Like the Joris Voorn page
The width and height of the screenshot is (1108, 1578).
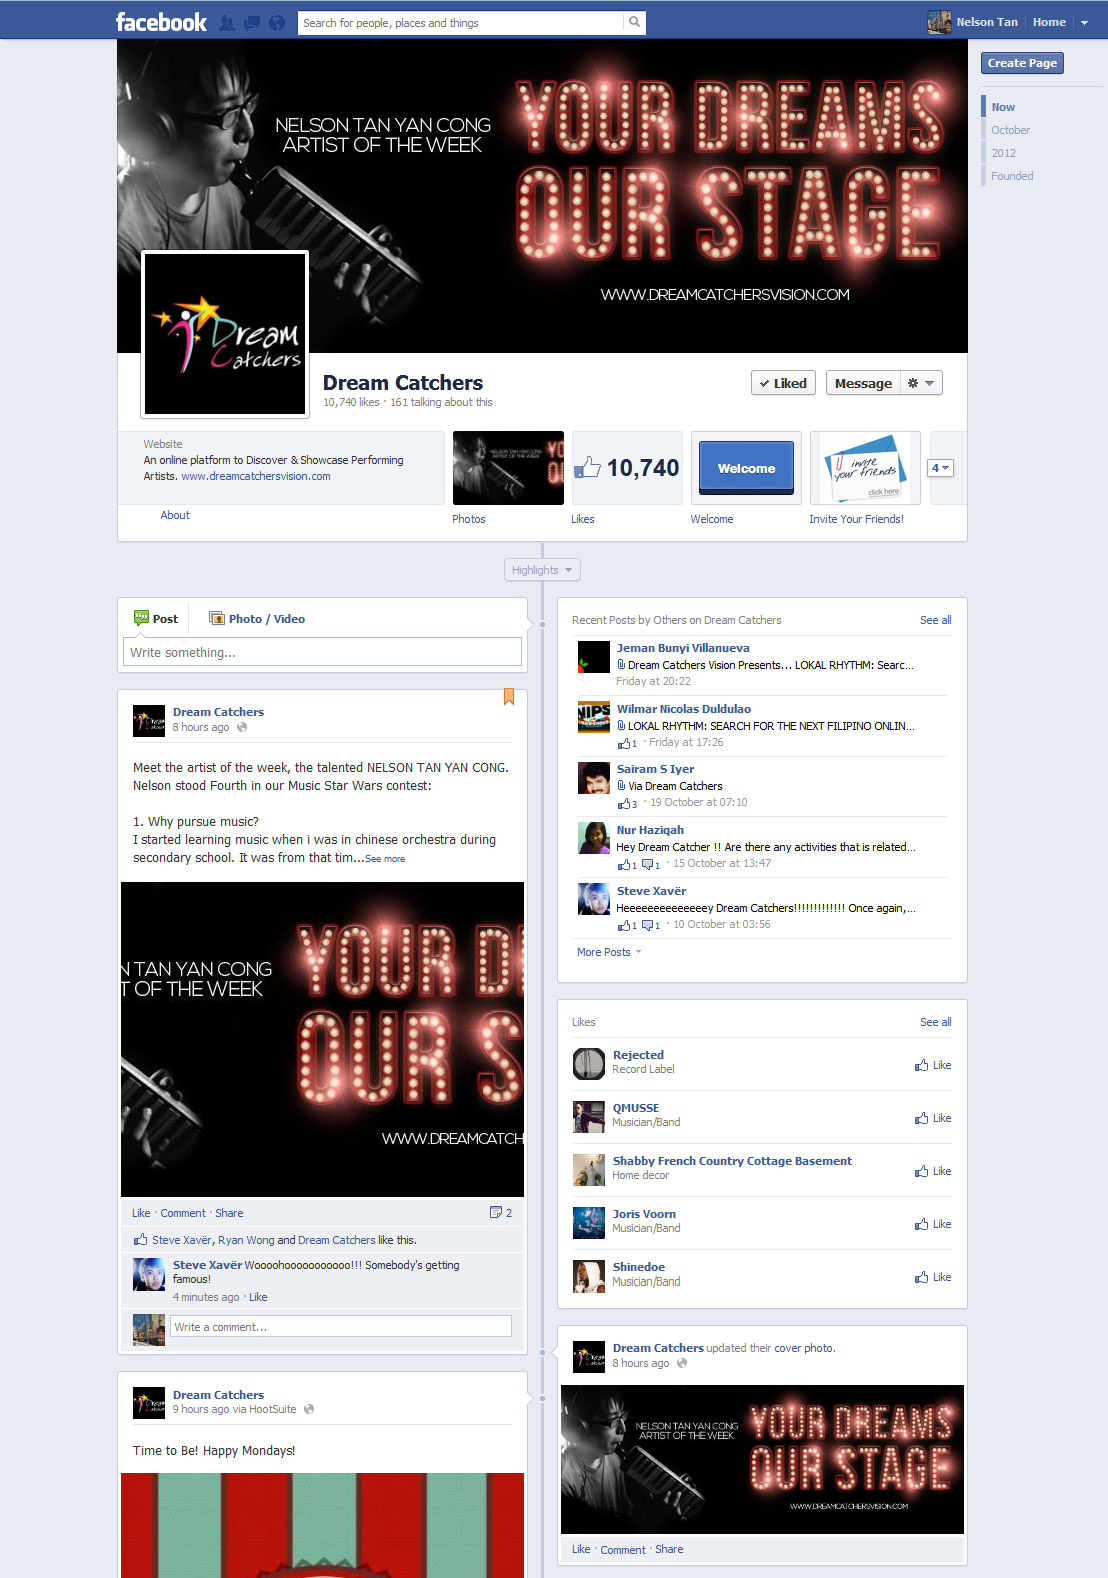(933, 1224)
